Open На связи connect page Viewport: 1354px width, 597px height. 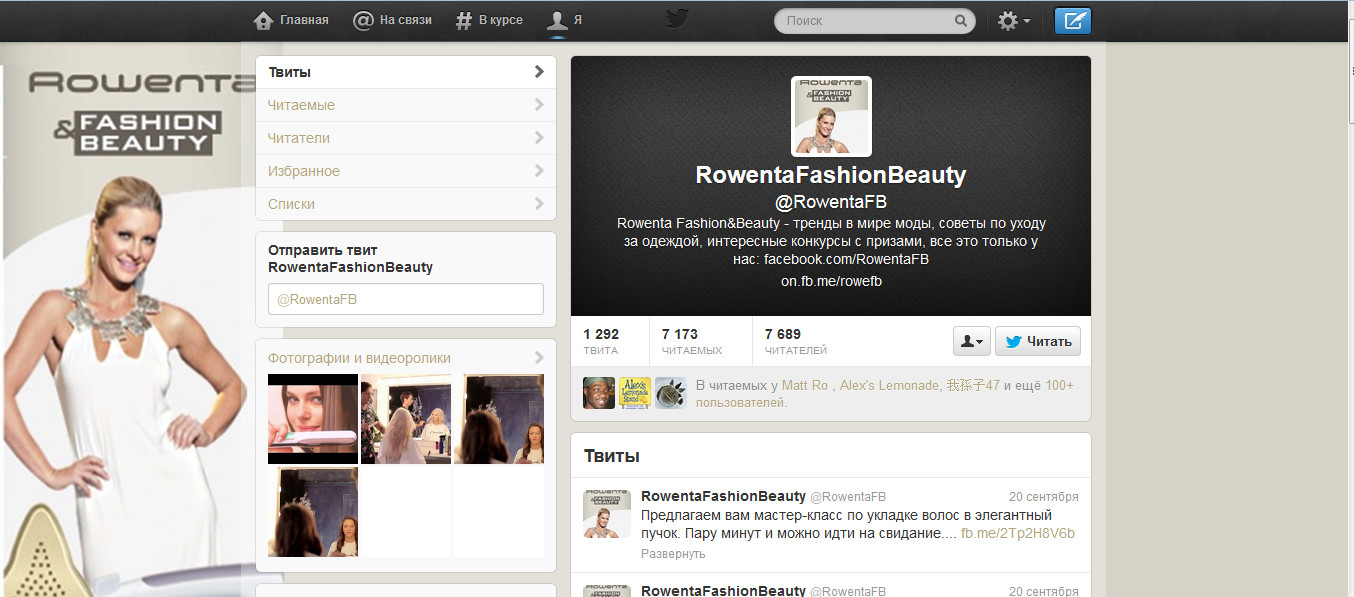[393, 20]
